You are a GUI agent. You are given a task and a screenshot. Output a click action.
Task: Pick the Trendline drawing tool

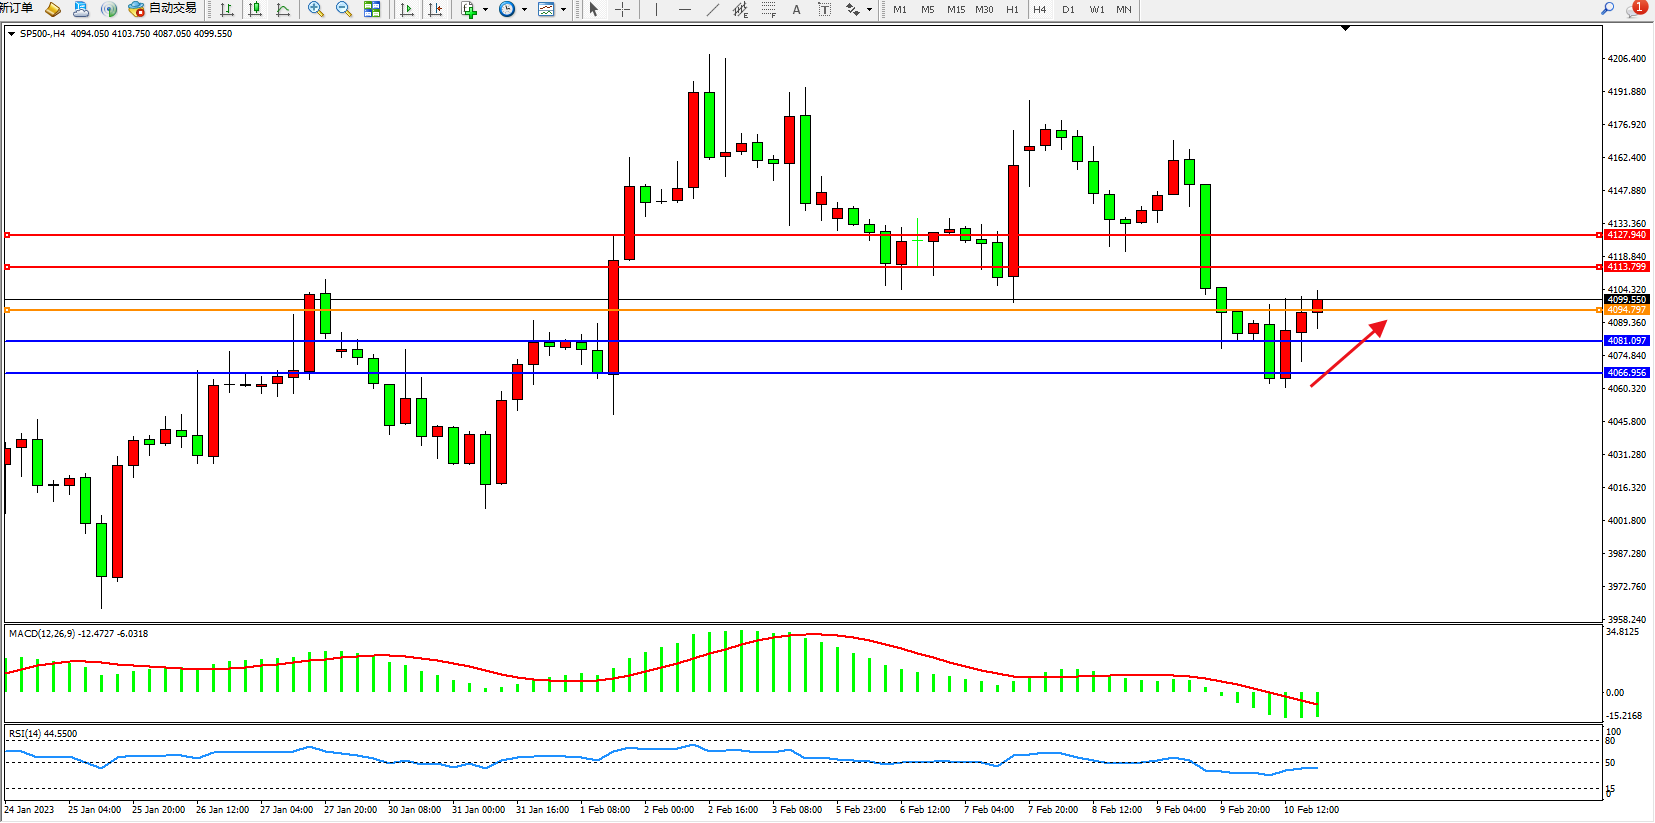712,9
